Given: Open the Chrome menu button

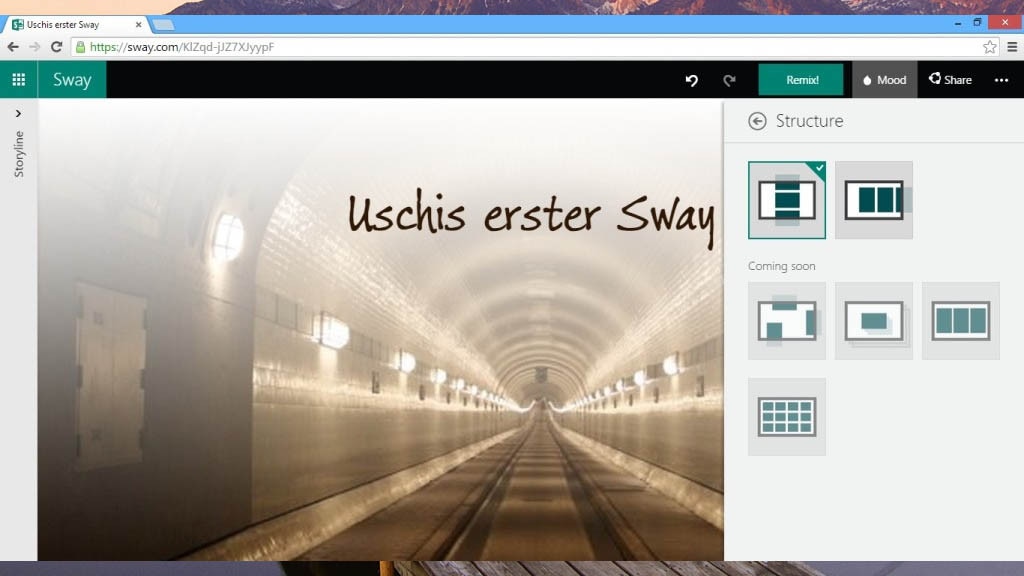Looking at the screenshot, I should (1012, 47).
